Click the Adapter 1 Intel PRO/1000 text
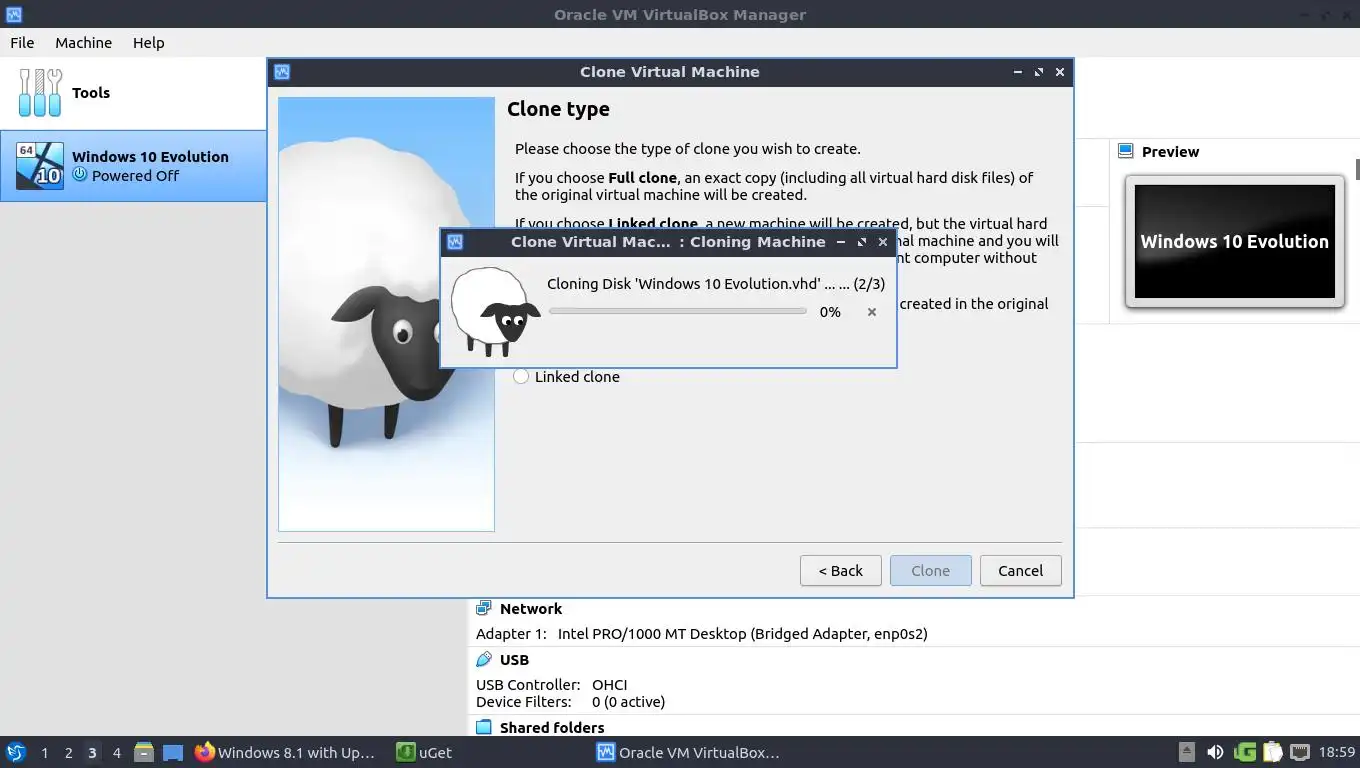 coord(743,634)
